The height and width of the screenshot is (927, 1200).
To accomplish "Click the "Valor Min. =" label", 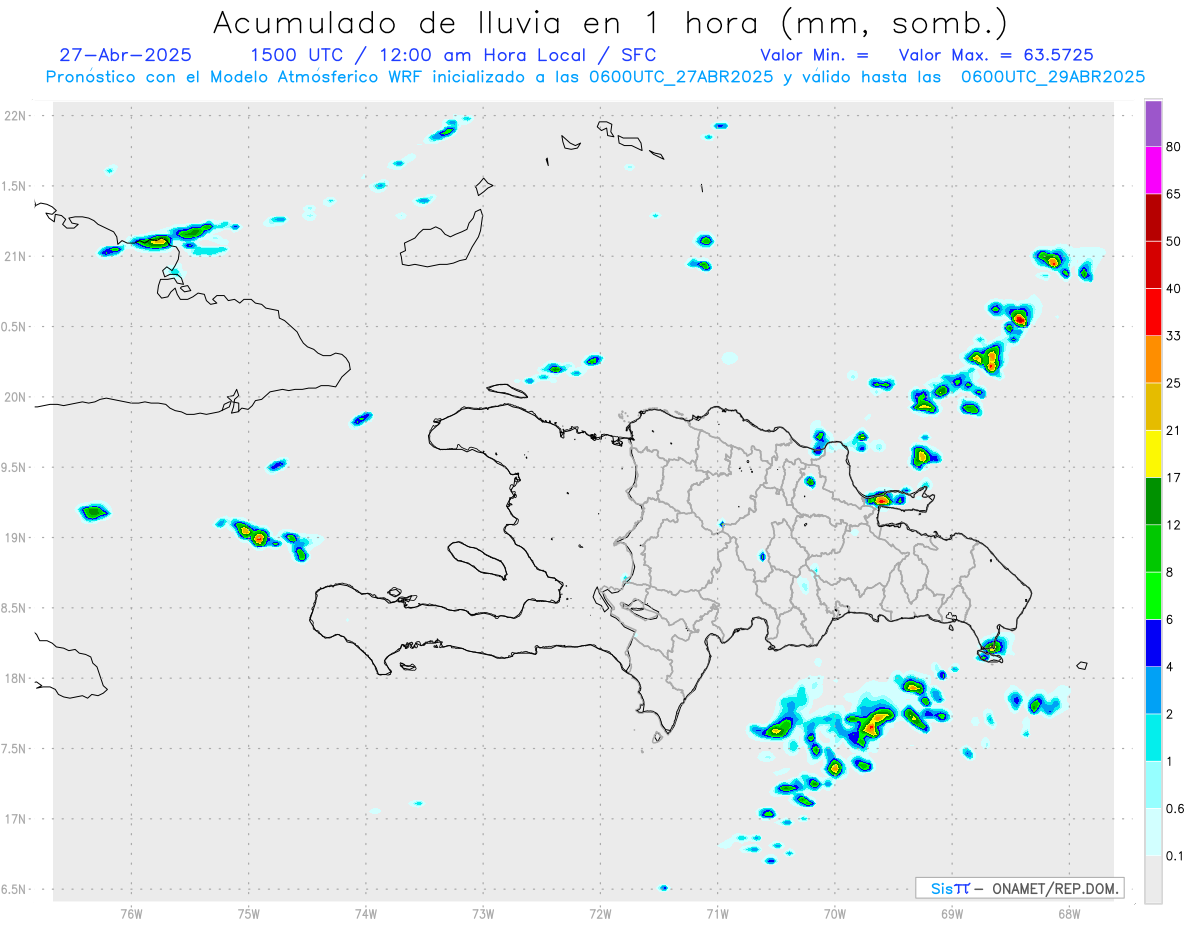I will pyautogui.click(x=814, y=55).
